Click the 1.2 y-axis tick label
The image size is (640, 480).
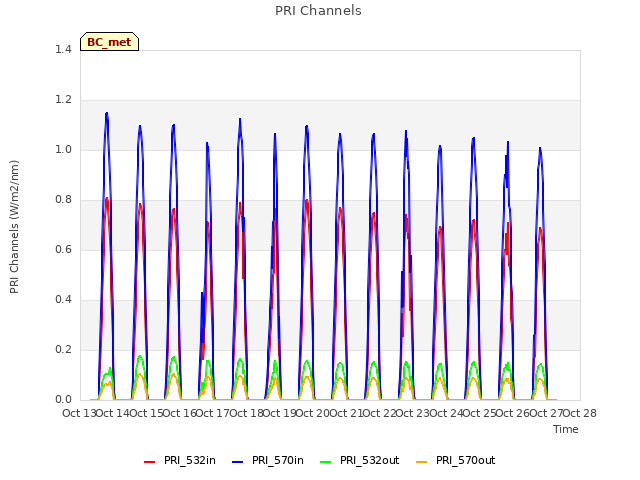63,100
